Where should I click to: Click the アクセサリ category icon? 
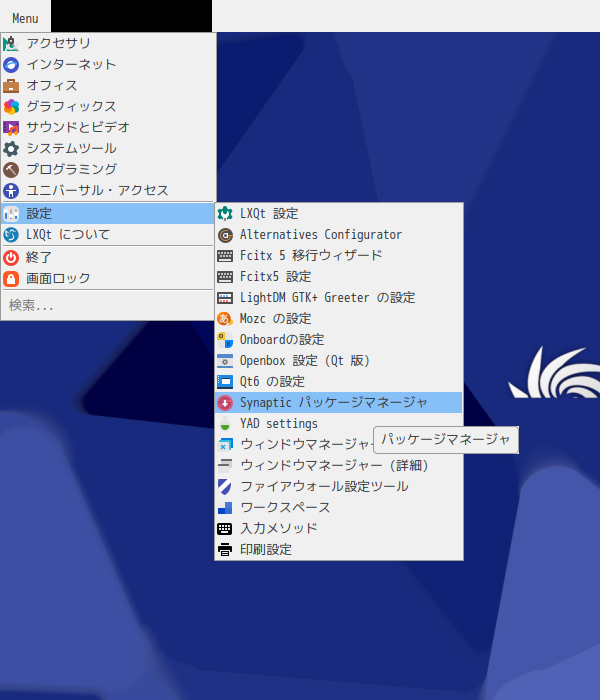[11, 43]
